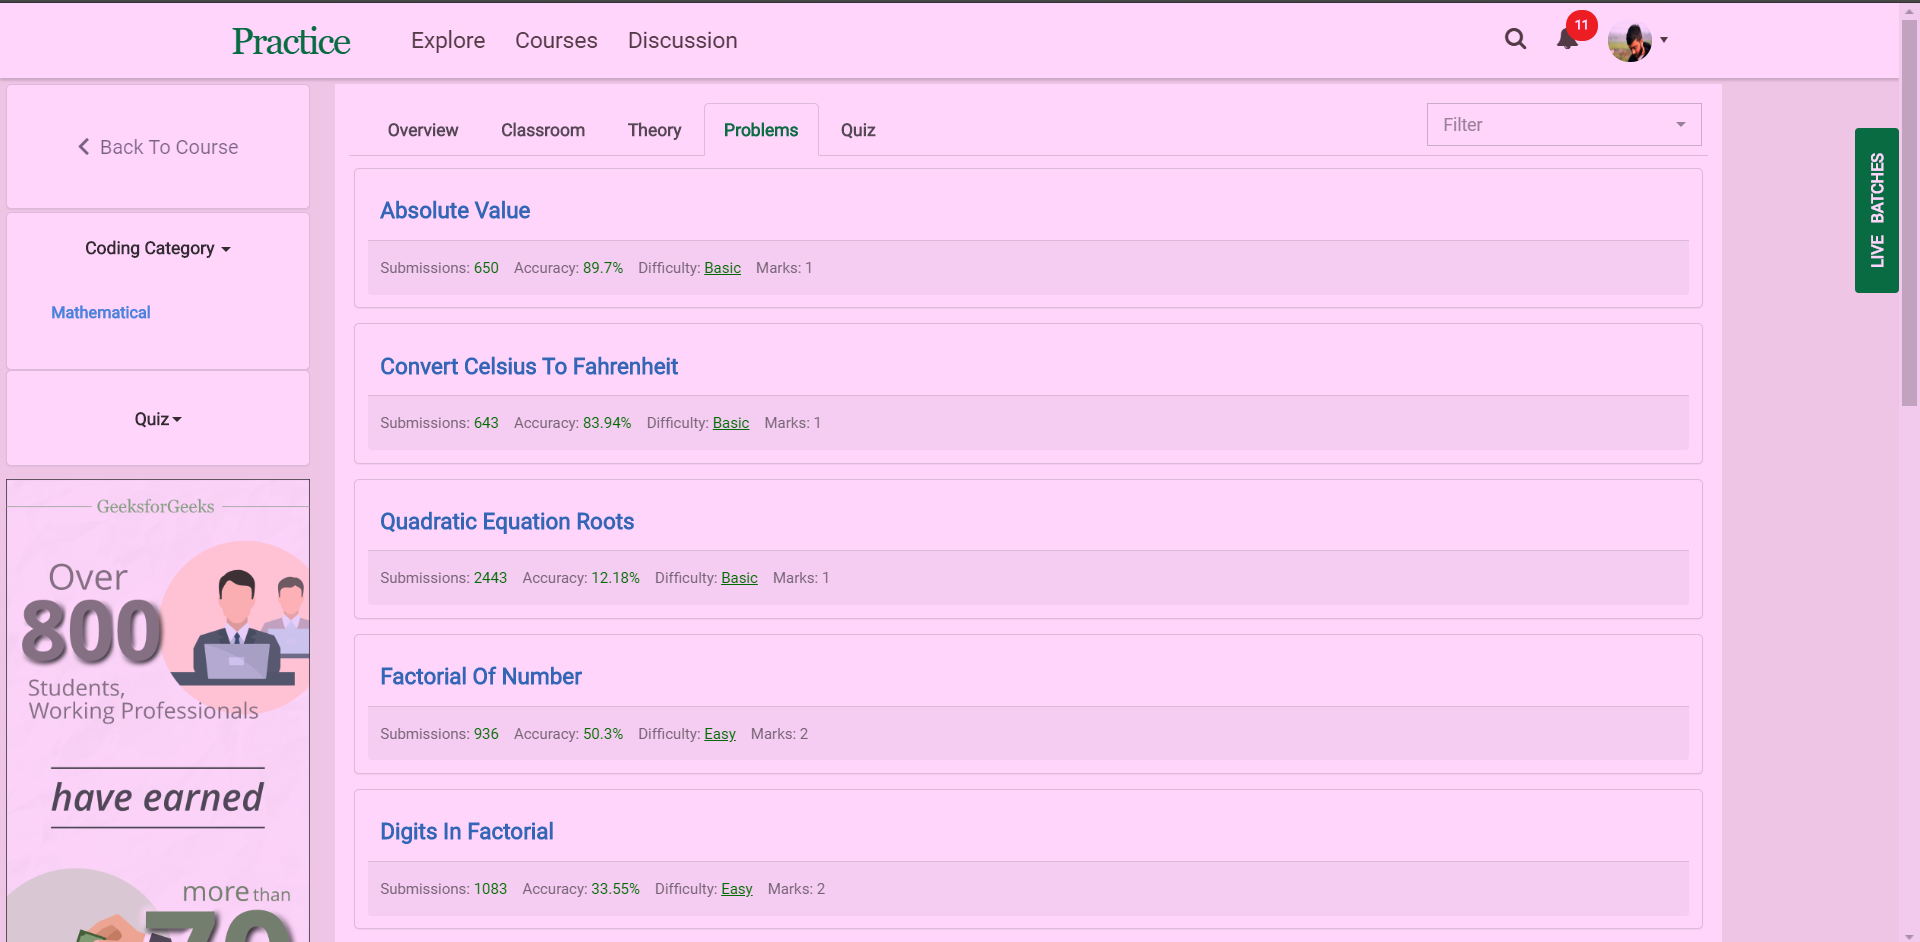Open the Courses menu
Viewport: 1920px width, 942px height.
click(556, 40)
